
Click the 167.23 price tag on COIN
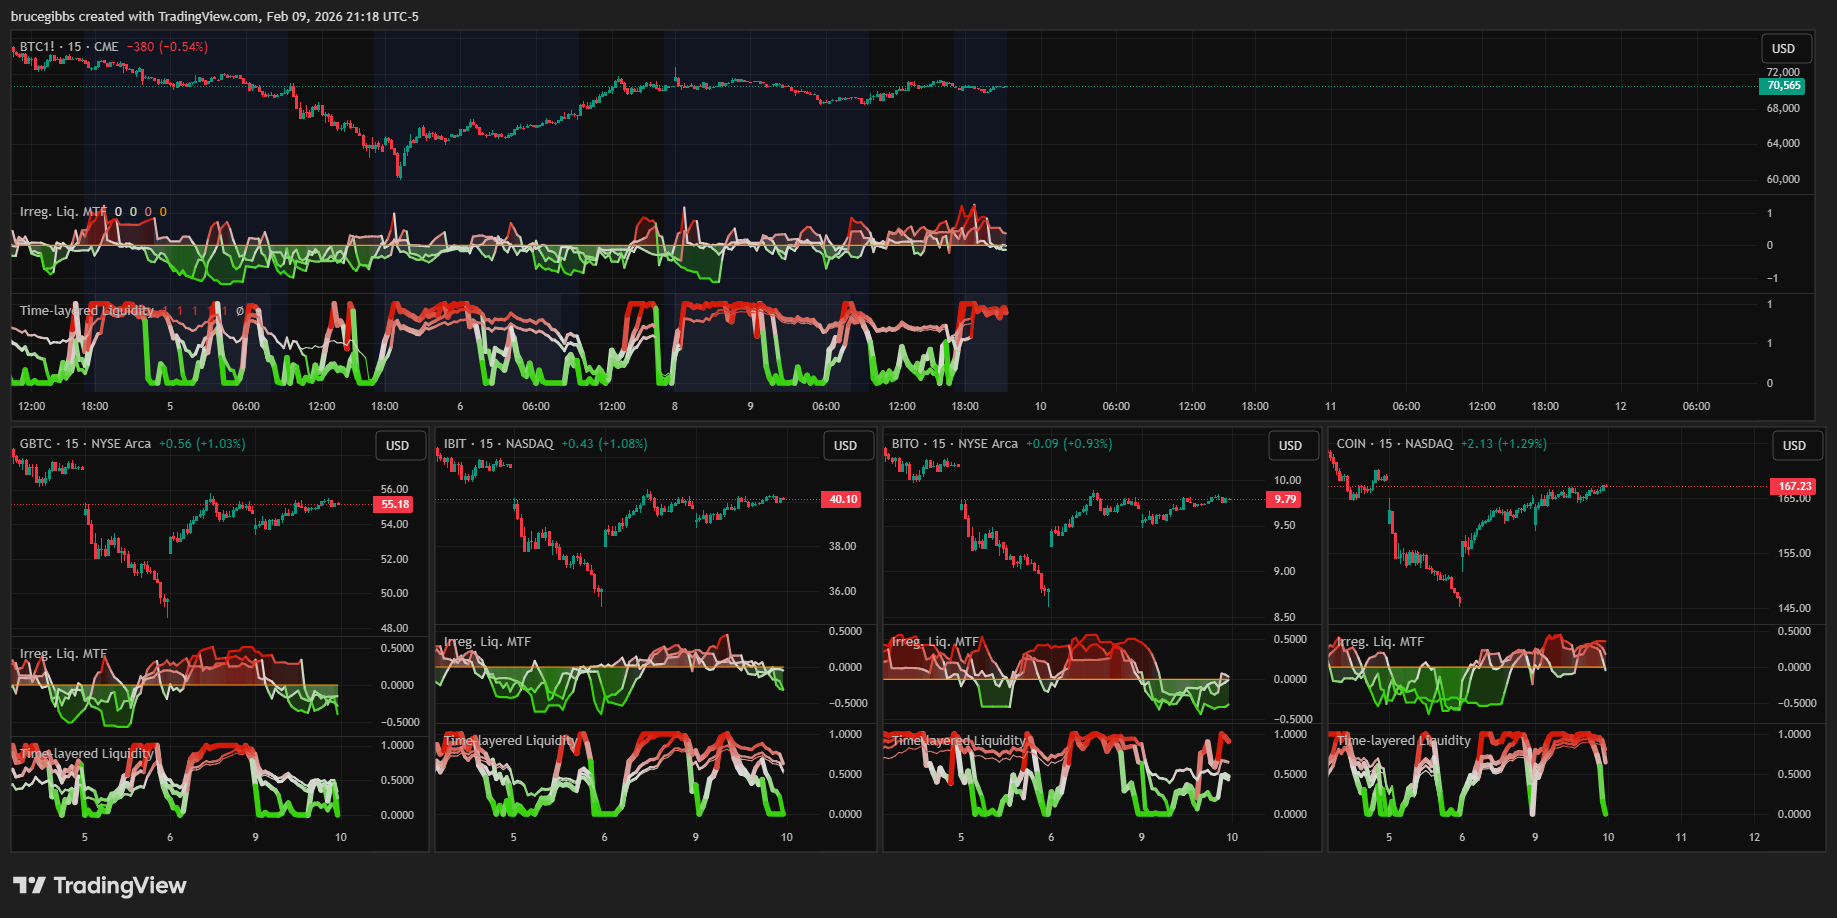[1794, 486]
